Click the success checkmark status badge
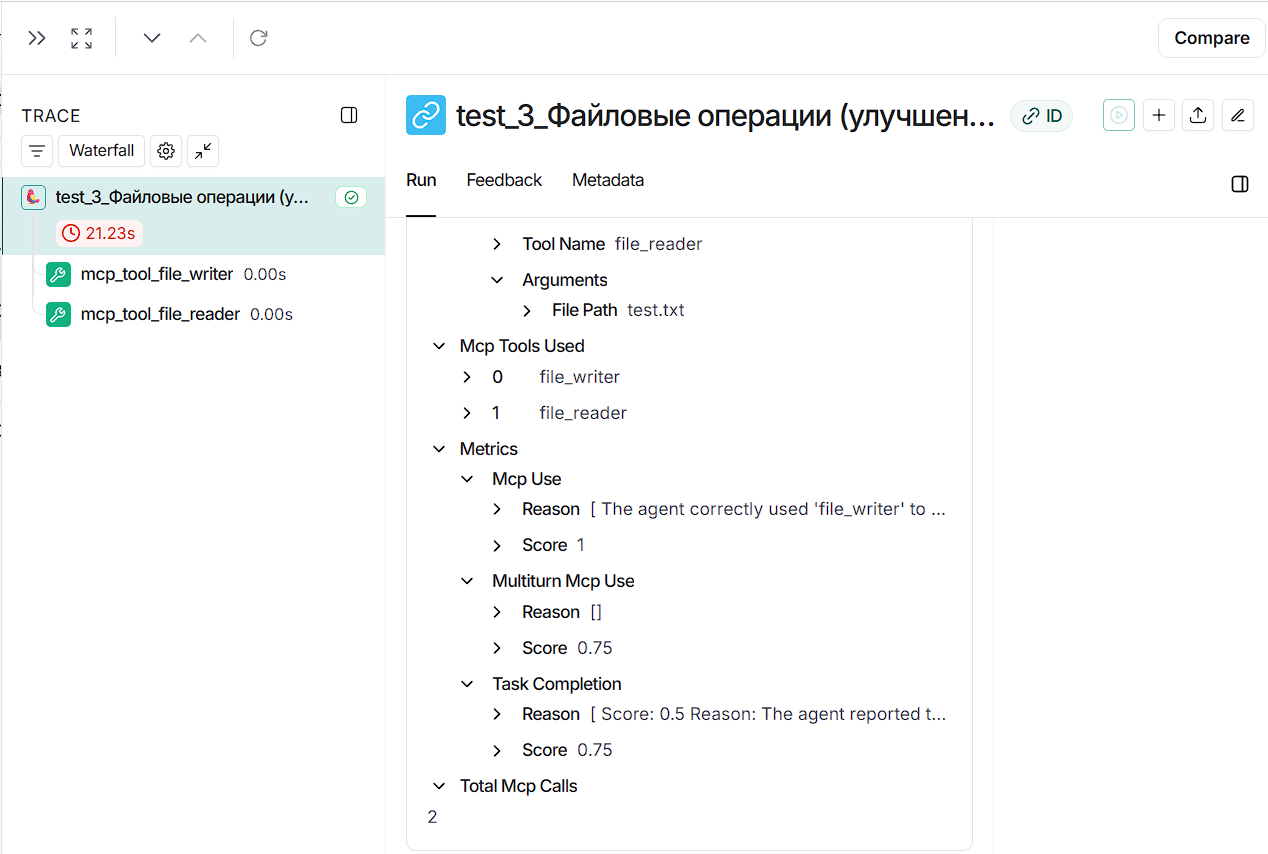 (351, 198)
